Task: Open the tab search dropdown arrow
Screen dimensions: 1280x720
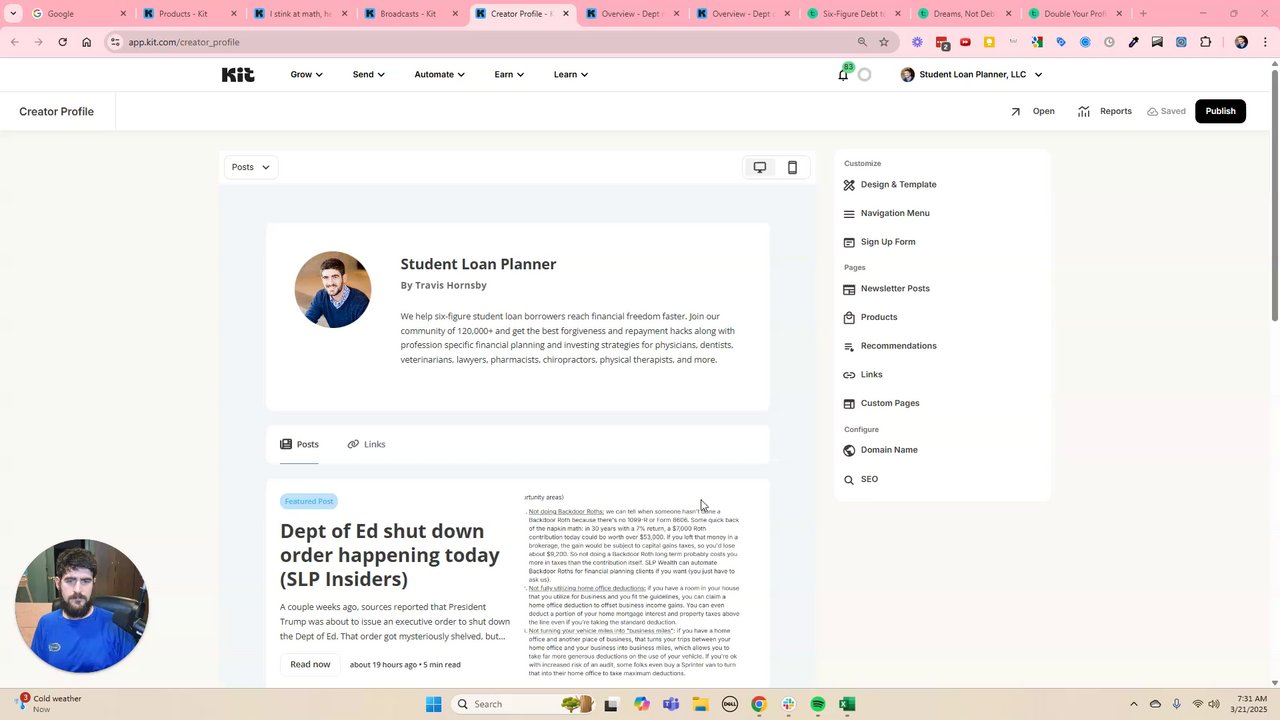Action: pos(13,14)
